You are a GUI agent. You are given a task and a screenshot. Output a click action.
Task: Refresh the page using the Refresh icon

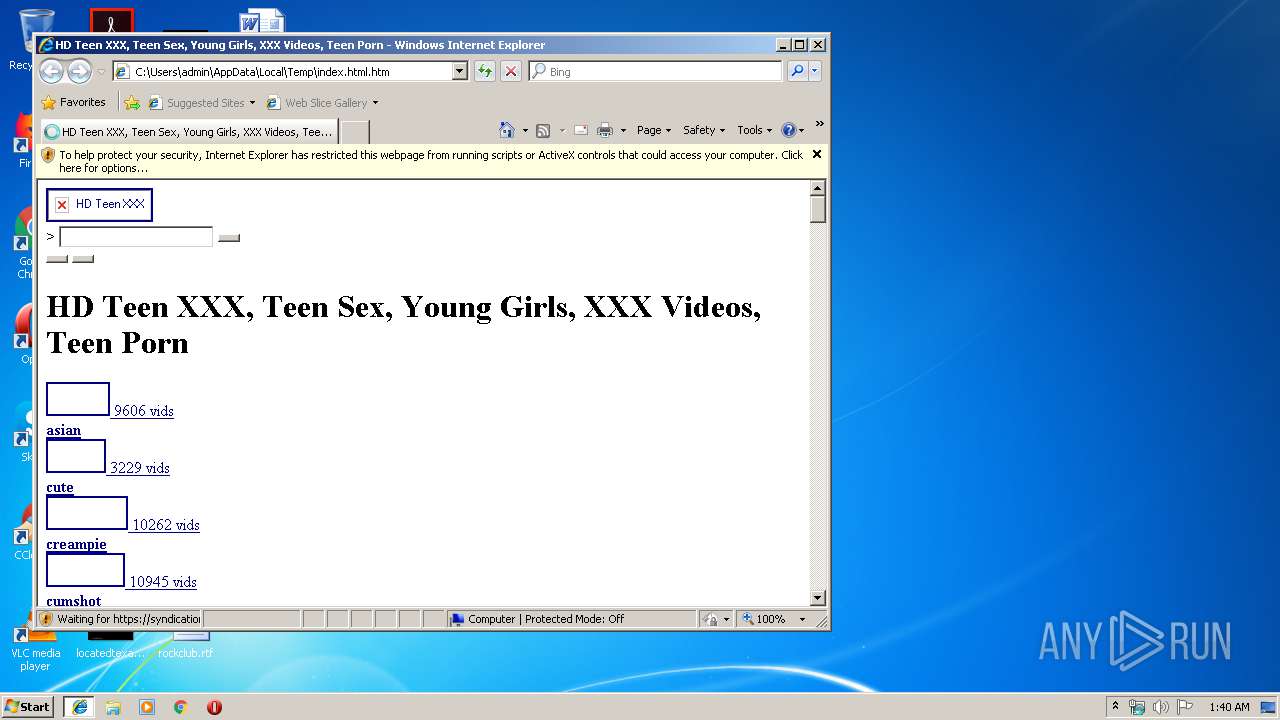tap(485, 71)
